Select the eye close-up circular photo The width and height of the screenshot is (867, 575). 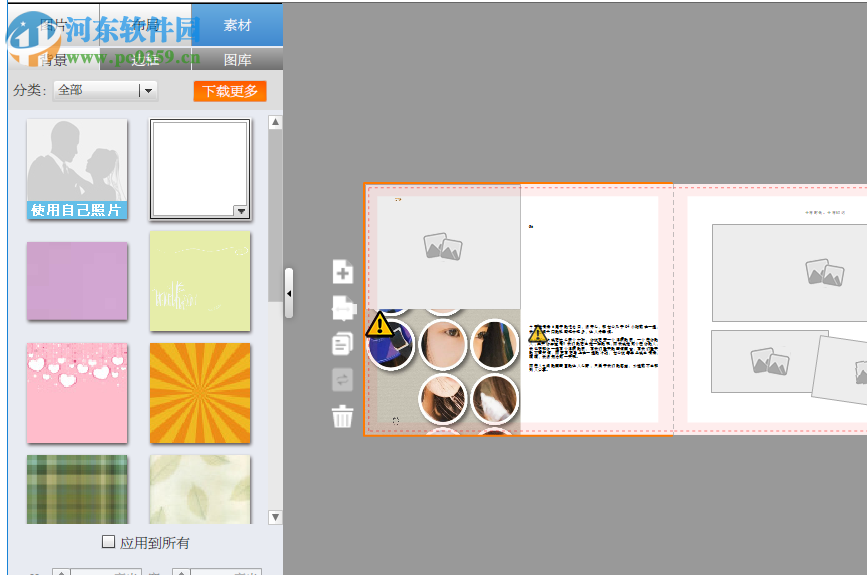(443, 345)
